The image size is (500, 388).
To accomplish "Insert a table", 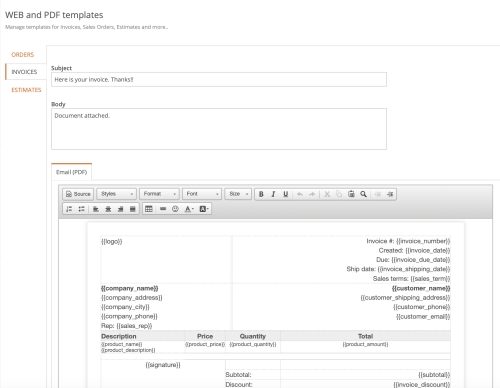I will (x=149, y=209).
